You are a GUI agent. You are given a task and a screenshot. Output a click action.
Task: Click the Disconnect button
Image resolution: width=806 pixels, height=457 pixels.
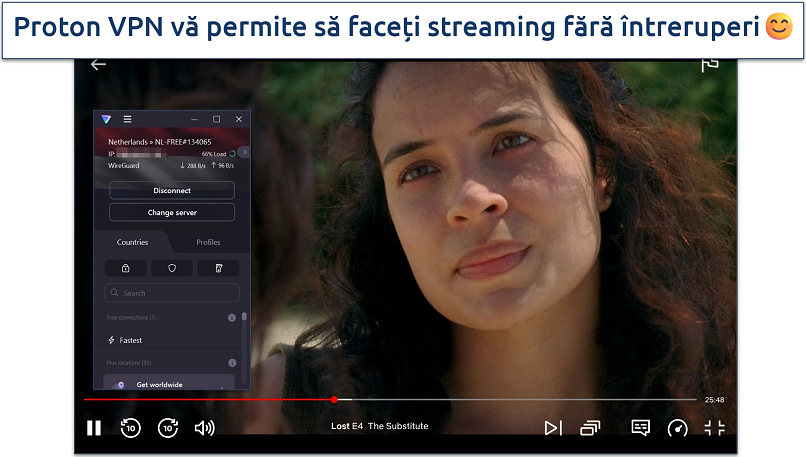(x=172, y=190)
